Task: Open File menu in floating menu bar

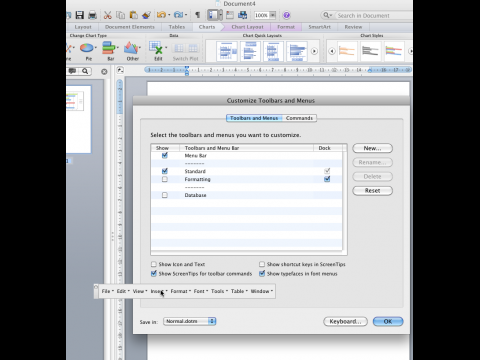Action: tap(107, 291)
